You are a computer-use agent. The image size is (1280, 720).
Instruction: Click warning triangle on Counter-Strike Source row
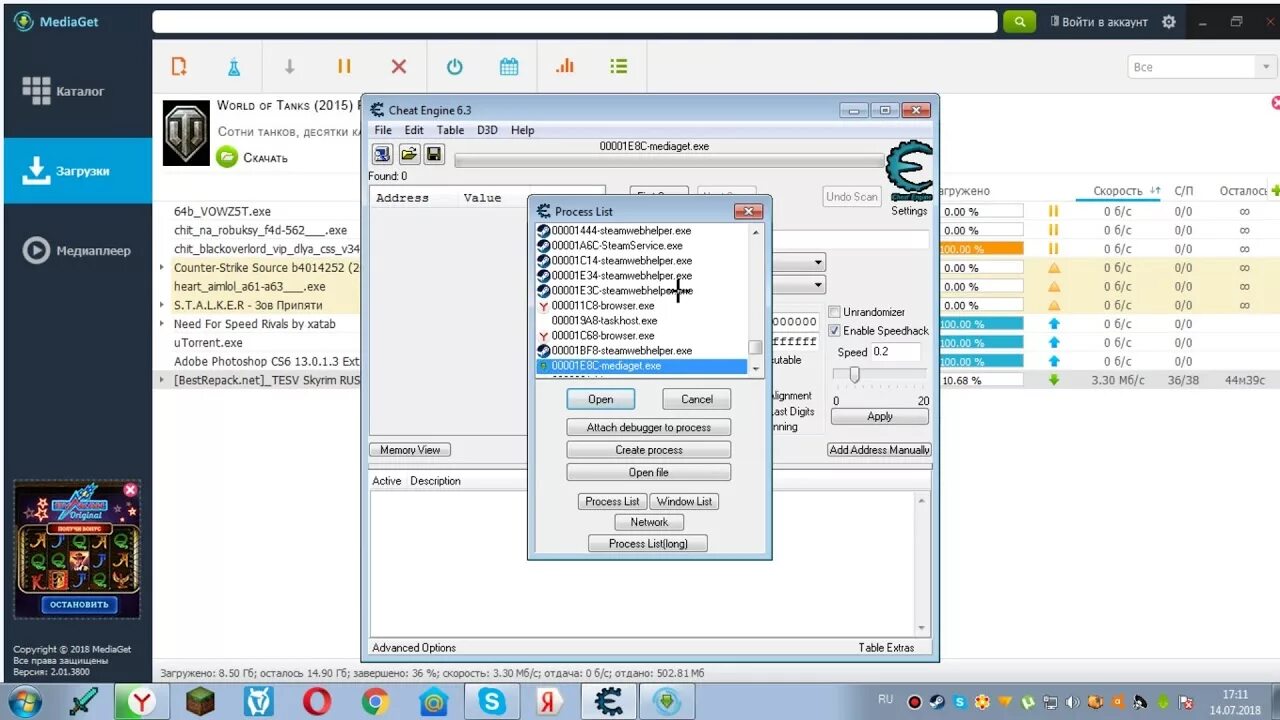pos(1053,268)
